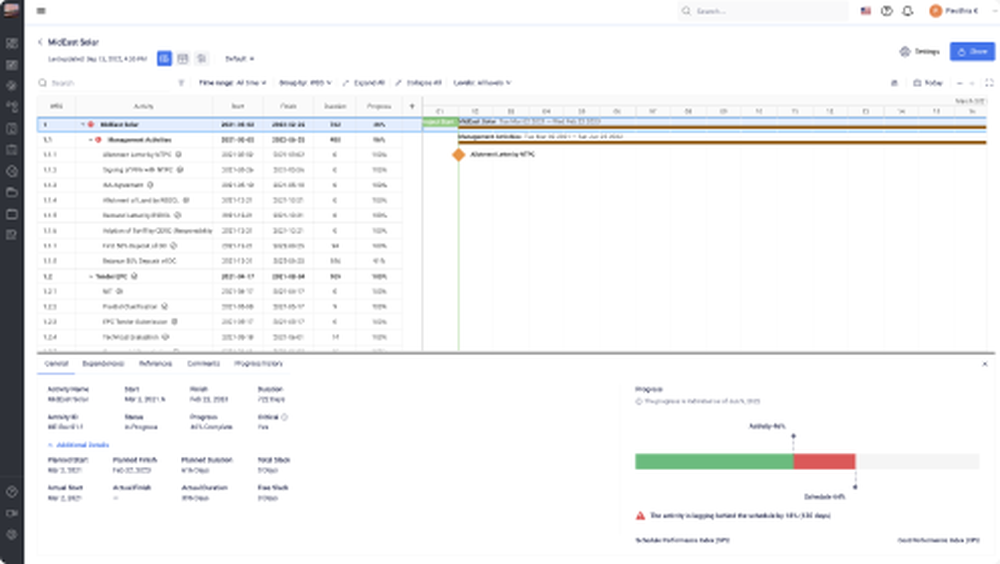The width and height of the screenshot is (1000, 564).
Task: Open the filter icon beside activity search
Action: click(x=181, y=83)
